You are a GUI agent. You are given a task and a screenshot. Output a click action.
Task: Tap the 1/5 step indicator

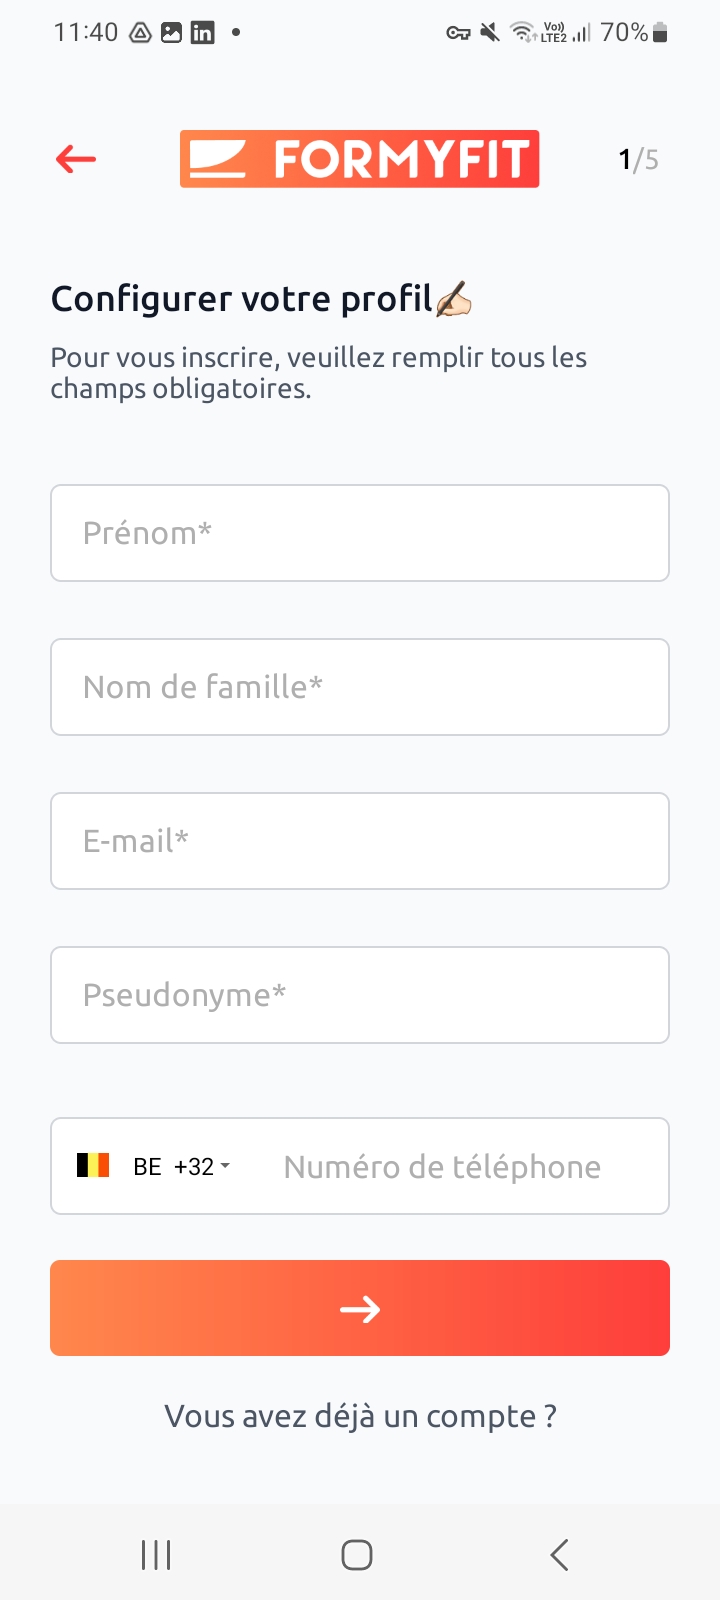[x=638, y=160]
